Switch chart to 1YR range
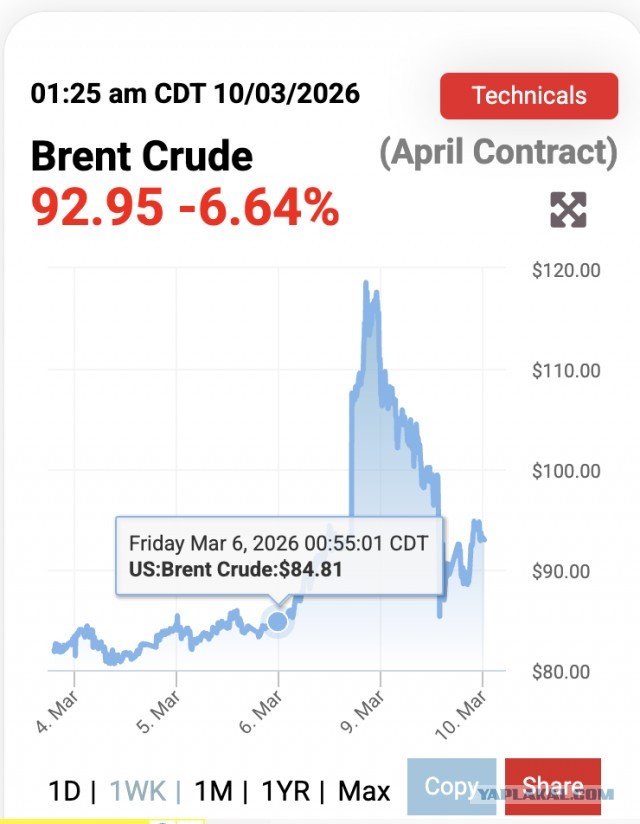 pyautogui.click(x=285, y=790)
